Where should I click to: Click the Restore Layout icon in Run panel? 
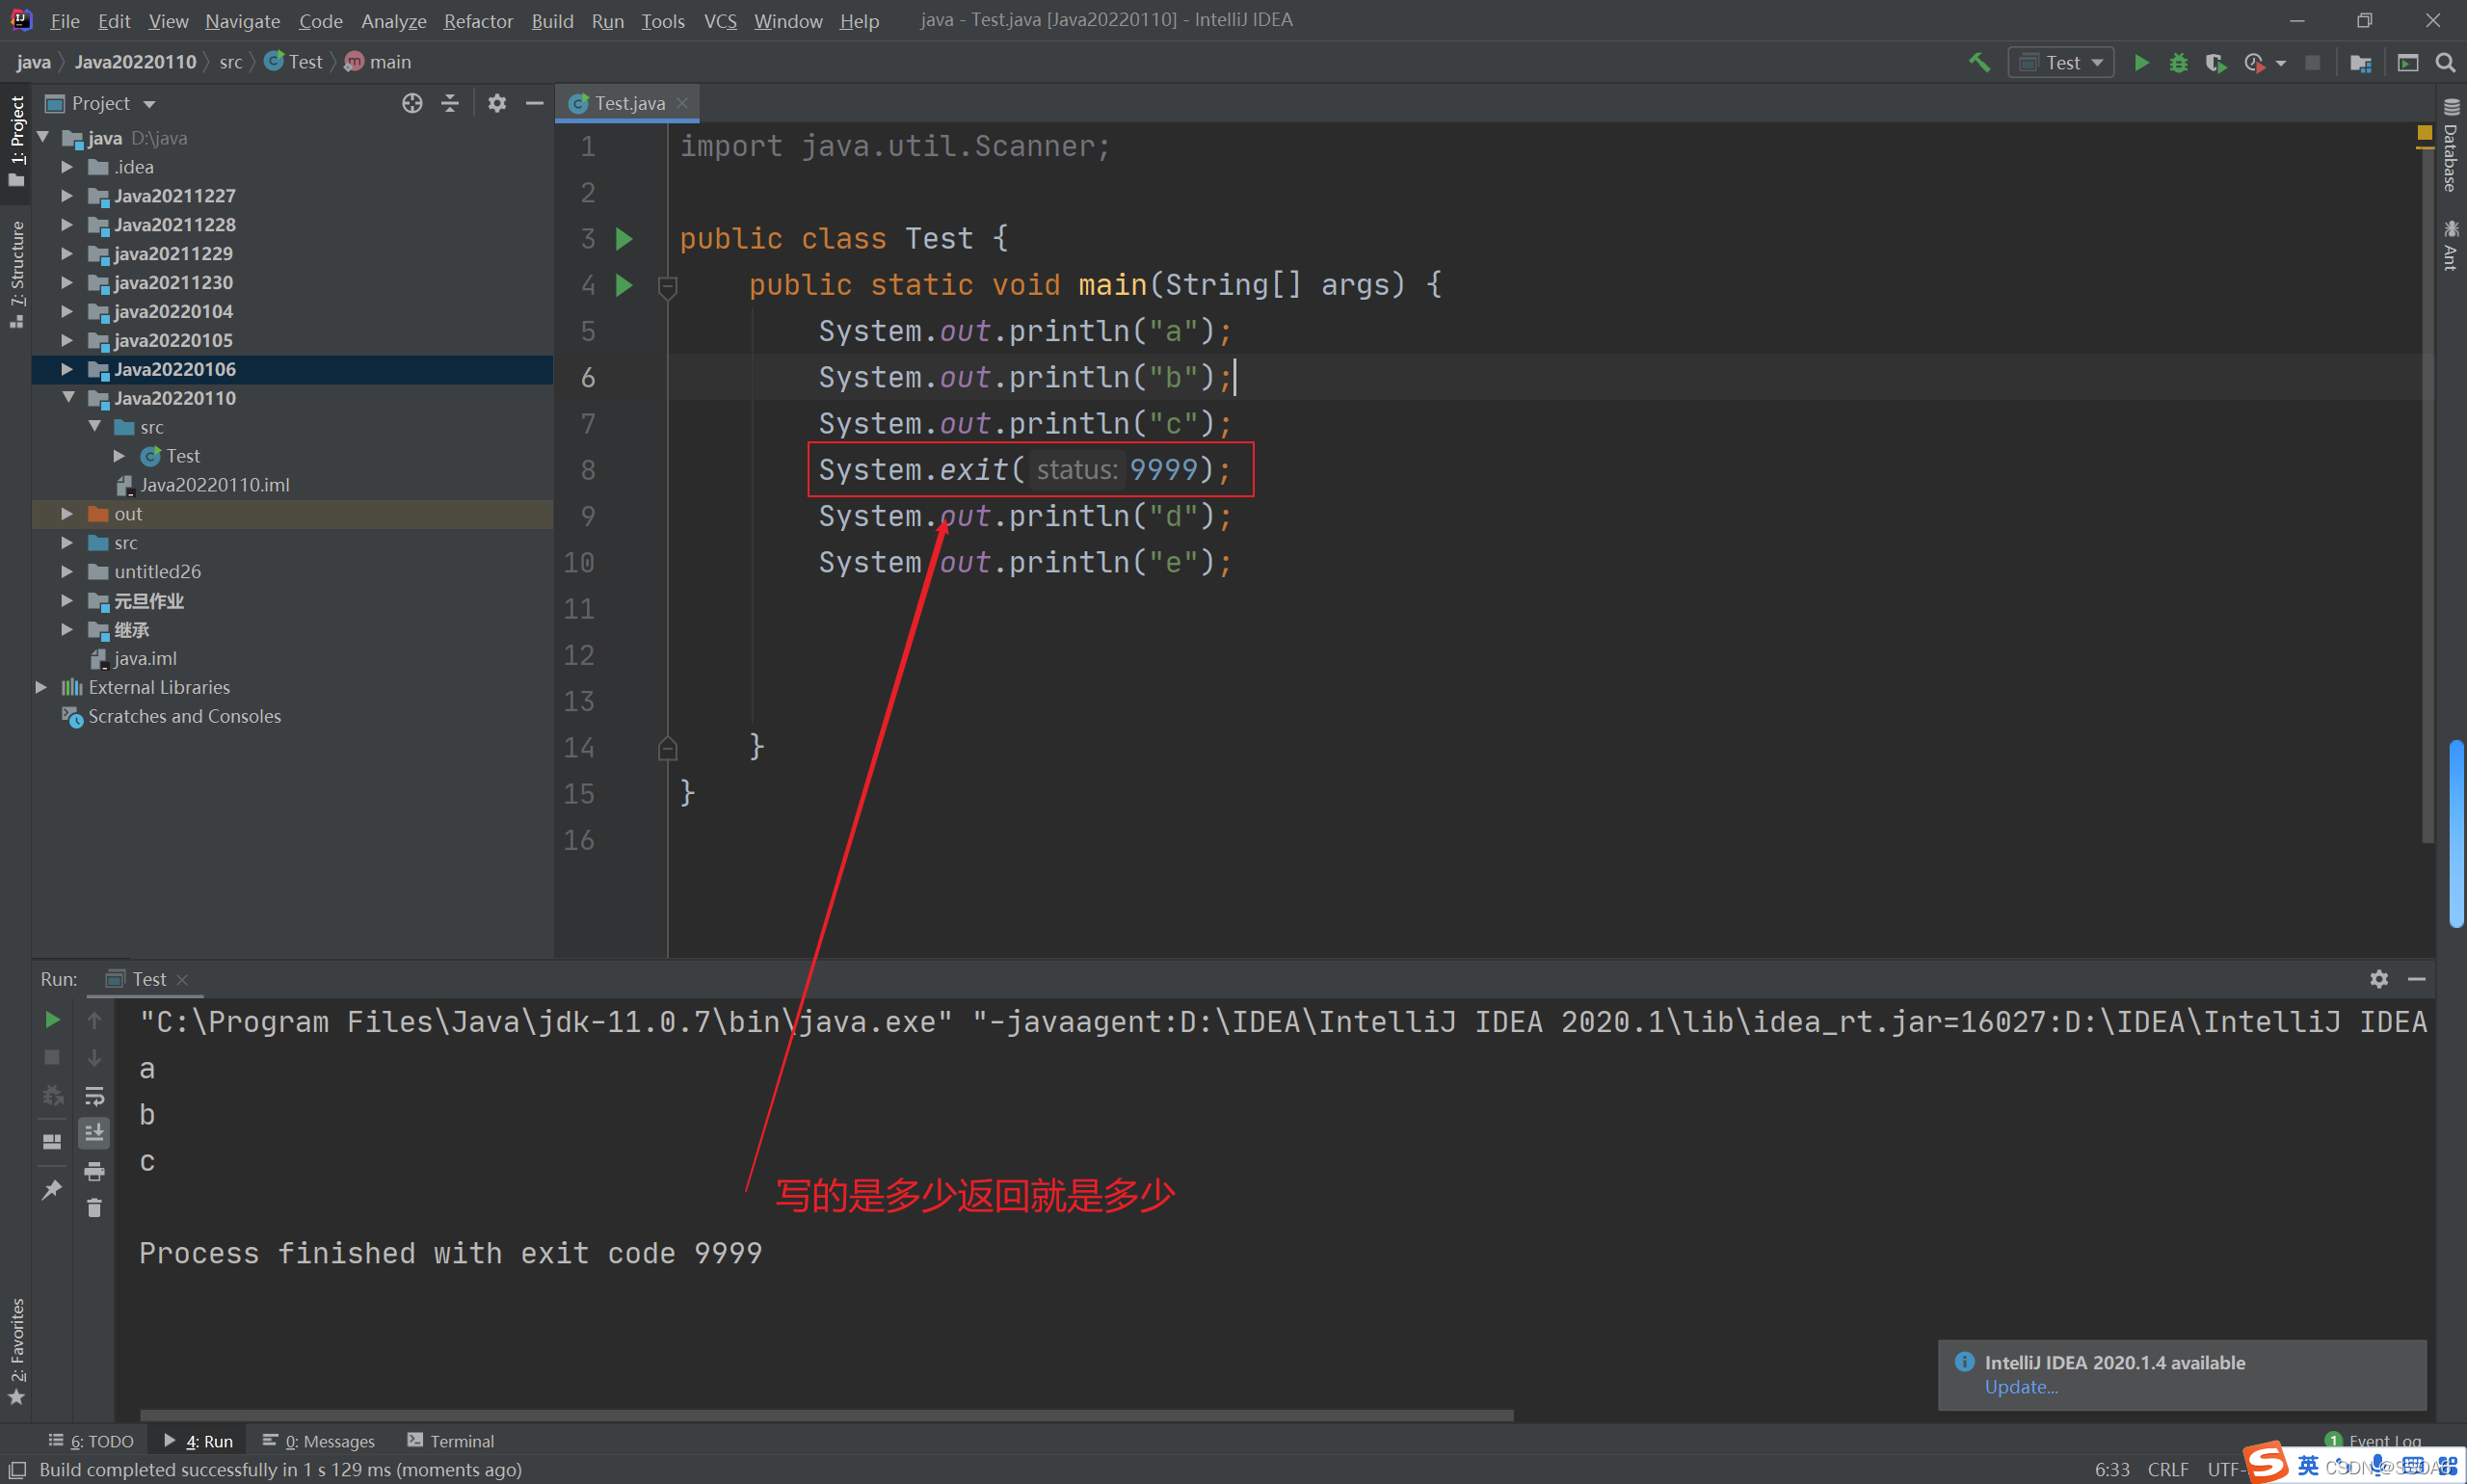tap(52, 1141)
